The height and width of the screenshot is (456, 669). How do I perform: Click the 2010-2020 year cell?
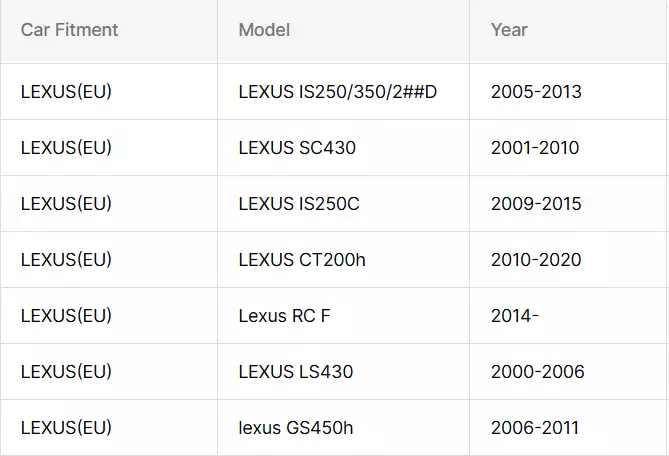coord(536,260)
